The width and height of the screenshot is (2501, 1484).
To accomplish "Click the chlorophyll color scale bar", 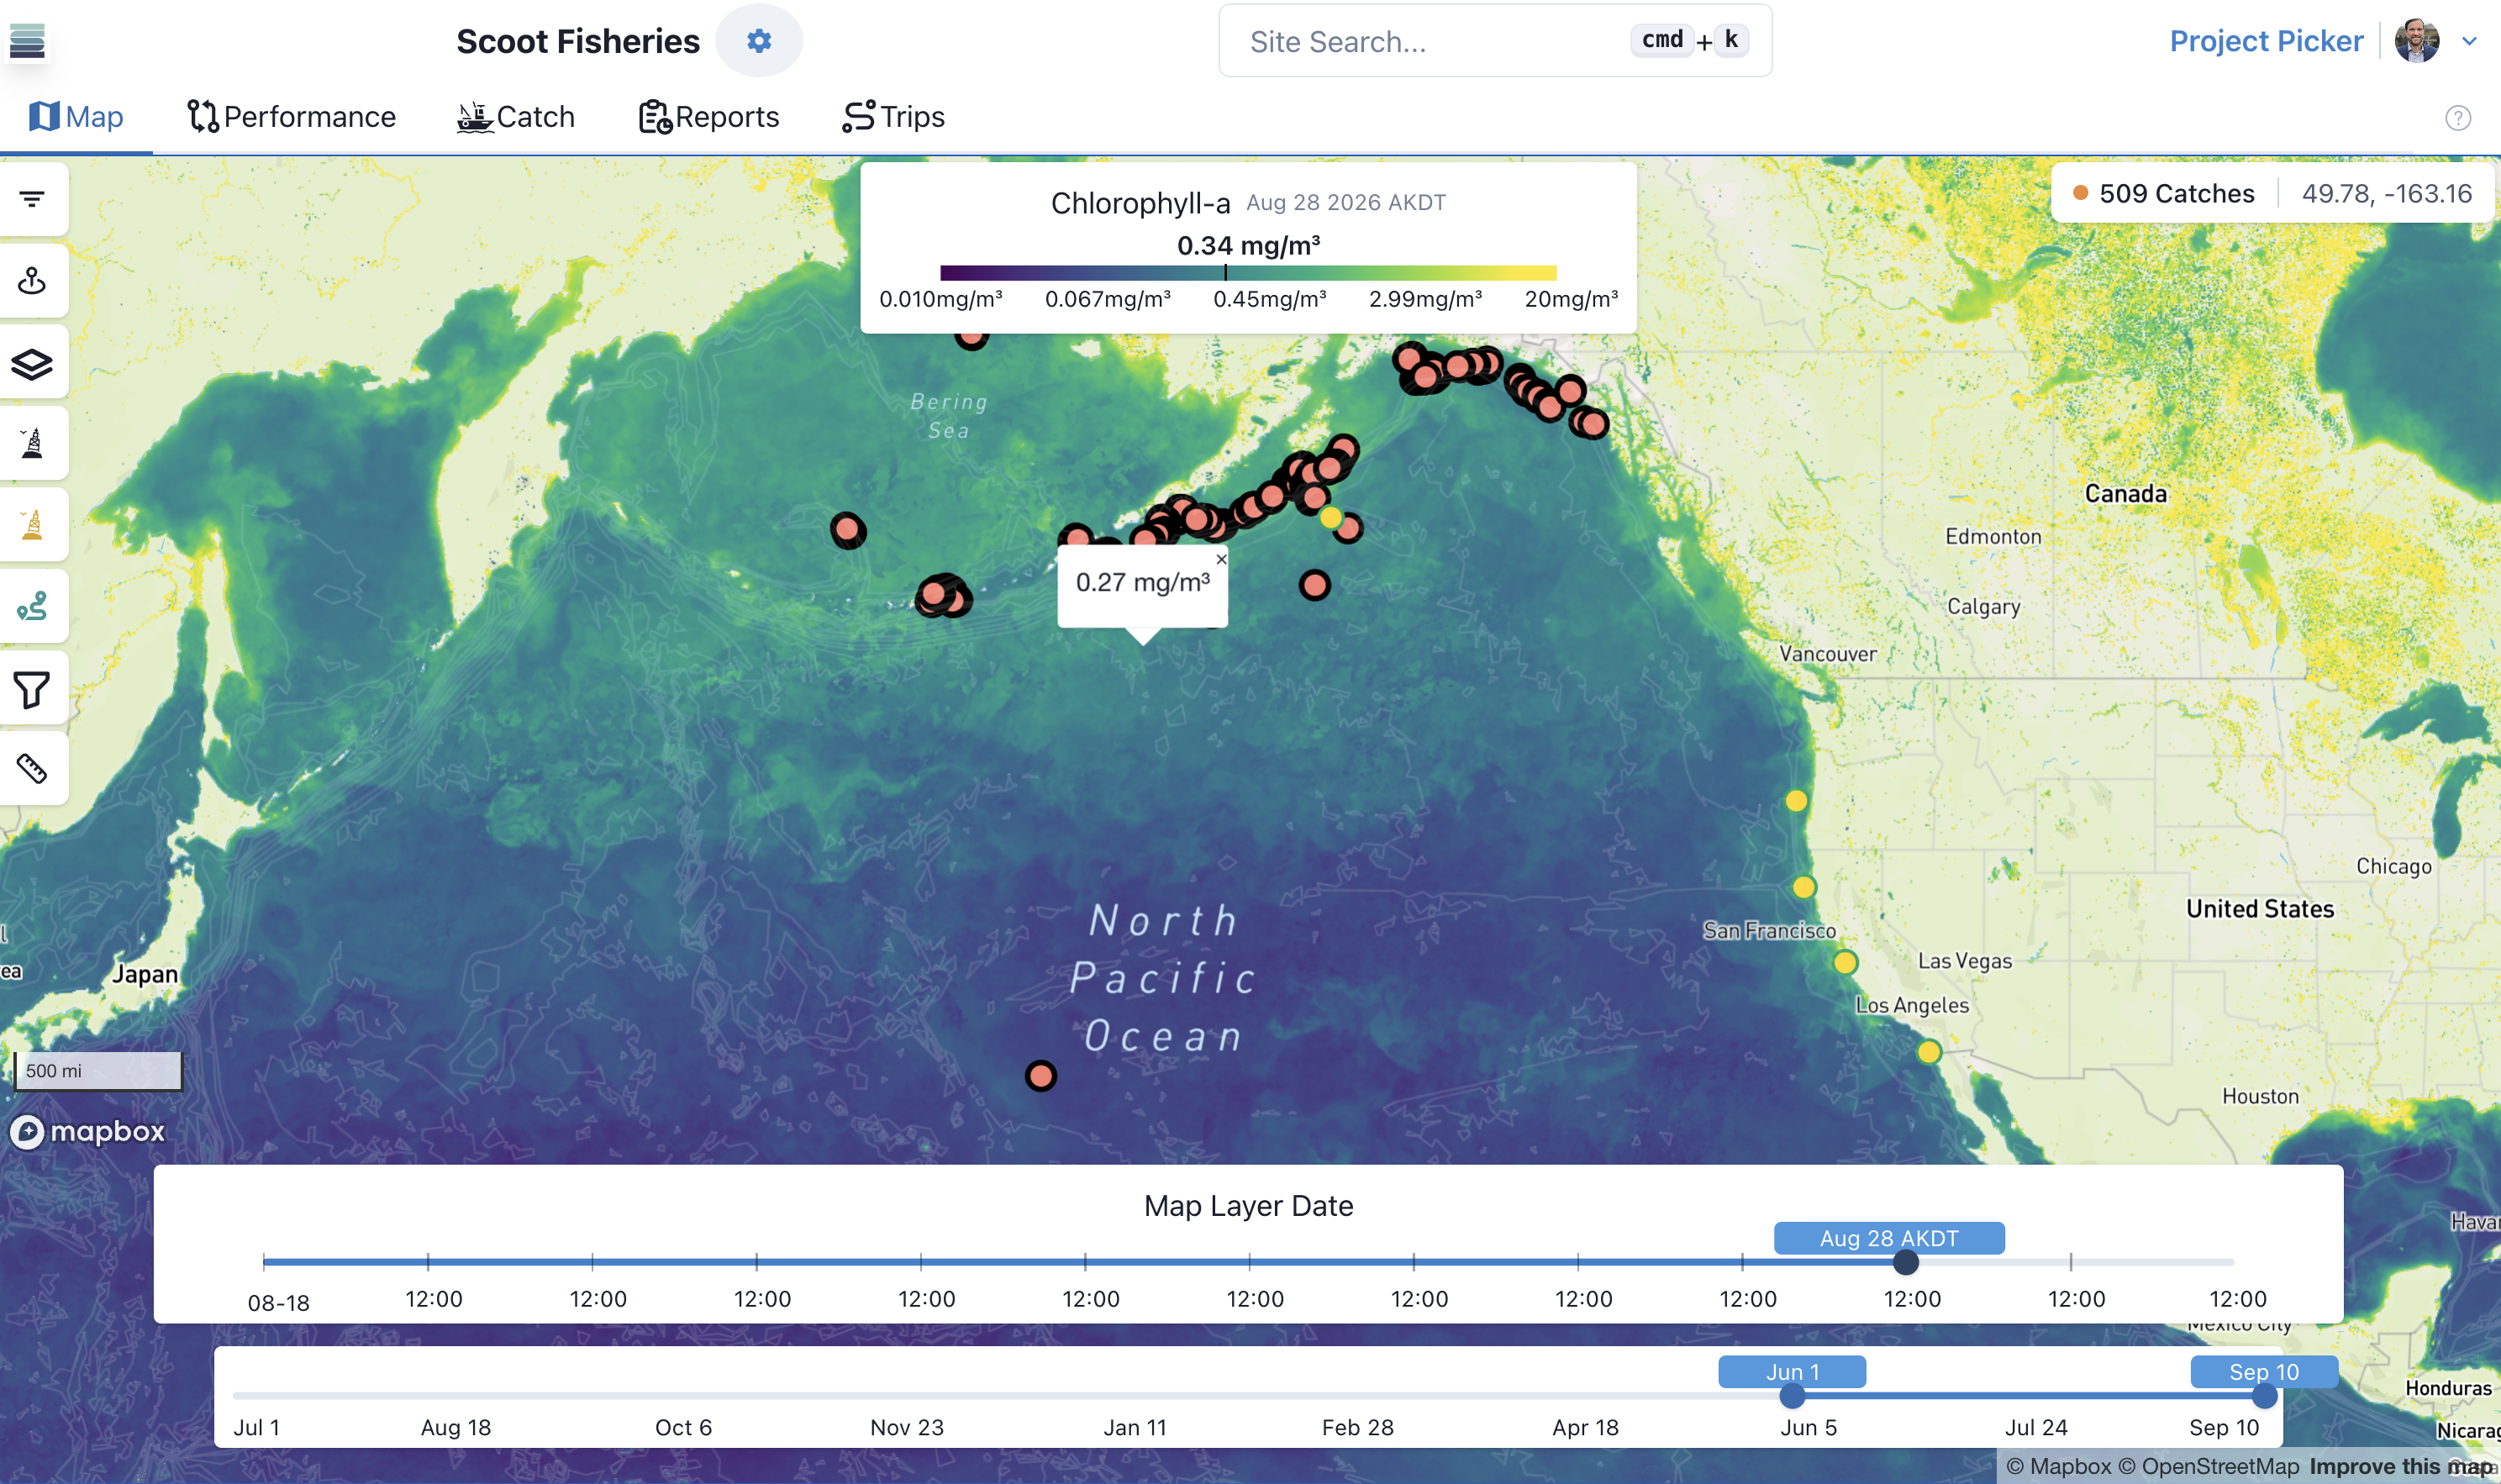I will click(x=1248, y=272).
